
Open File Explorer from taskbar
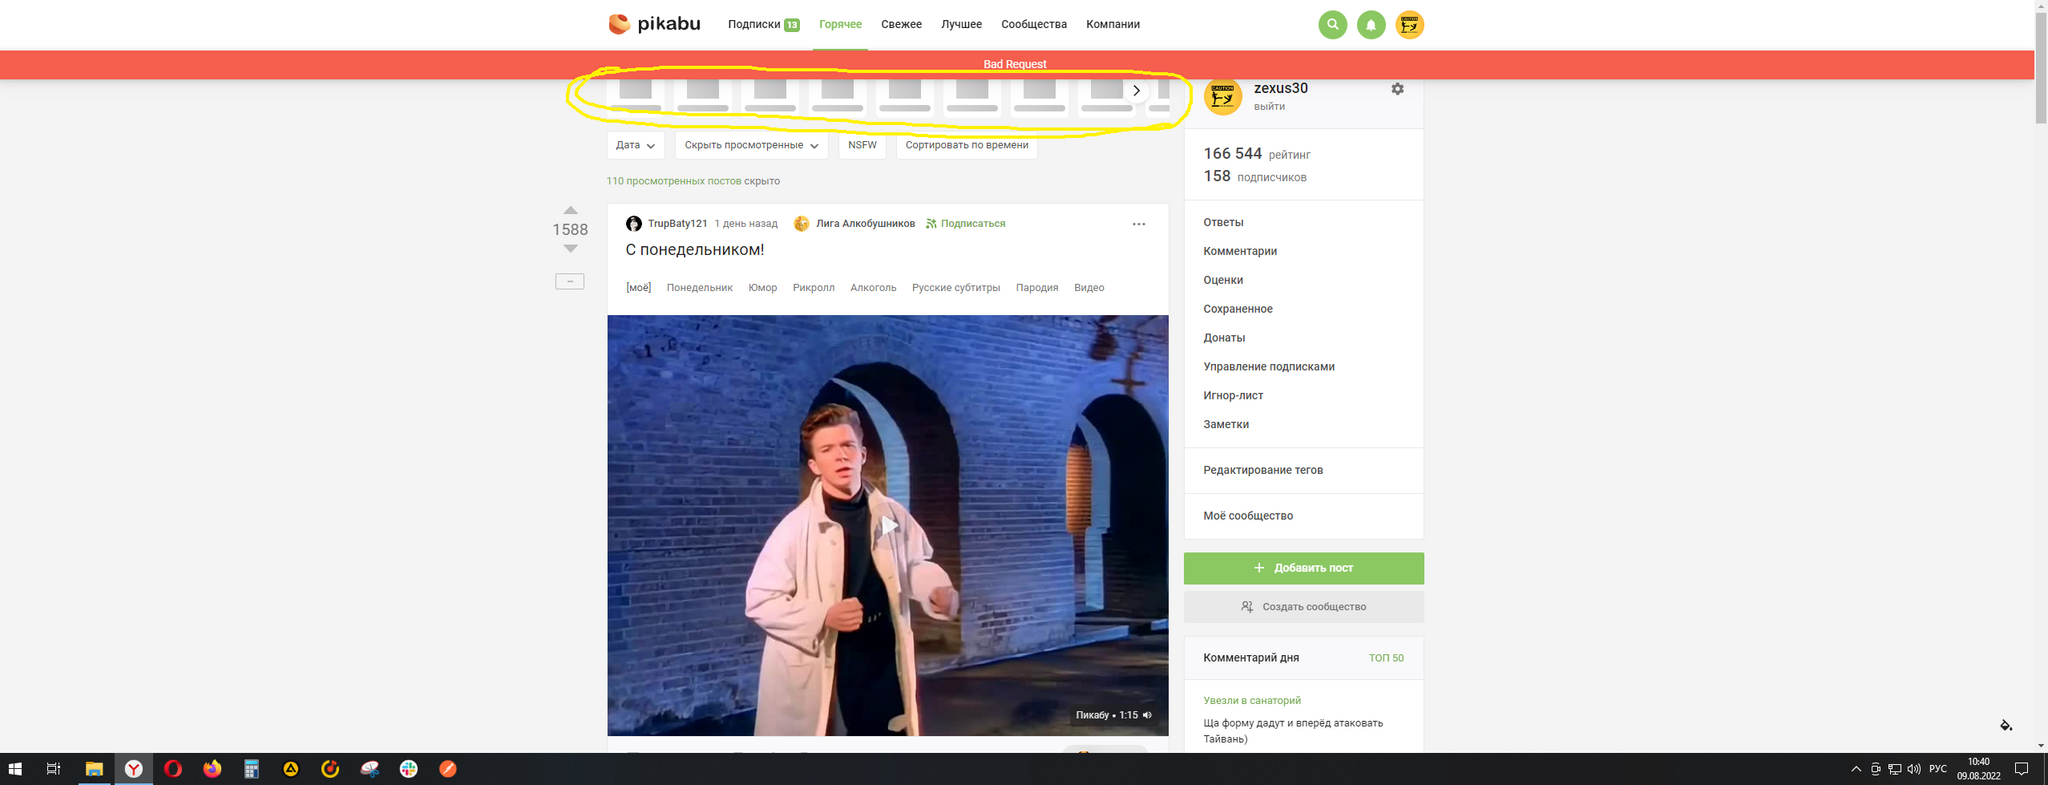click(x=94, y=769)
